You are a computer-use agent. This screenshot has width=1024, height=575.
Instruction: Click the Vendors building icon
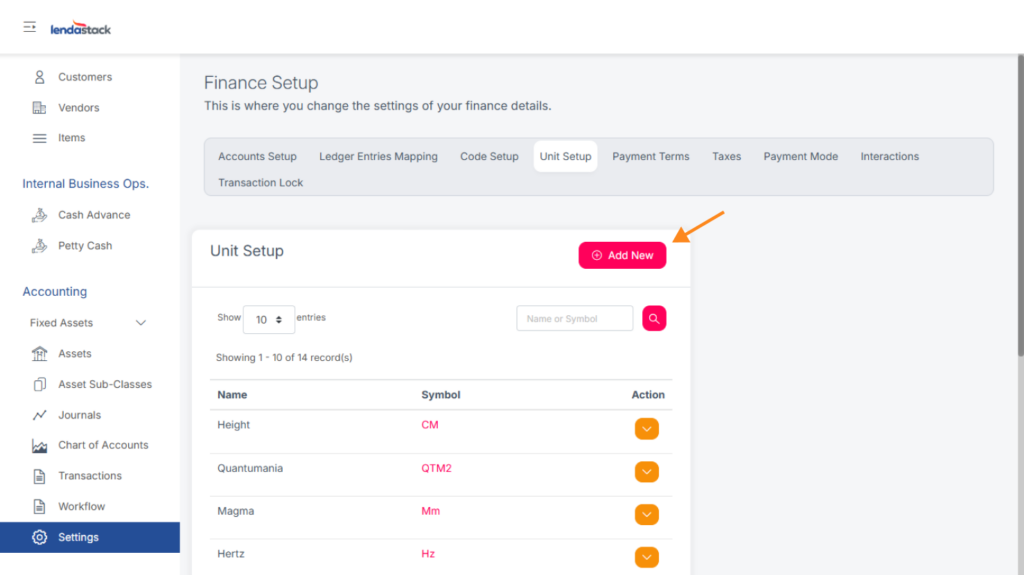click(x=40, y=108)
